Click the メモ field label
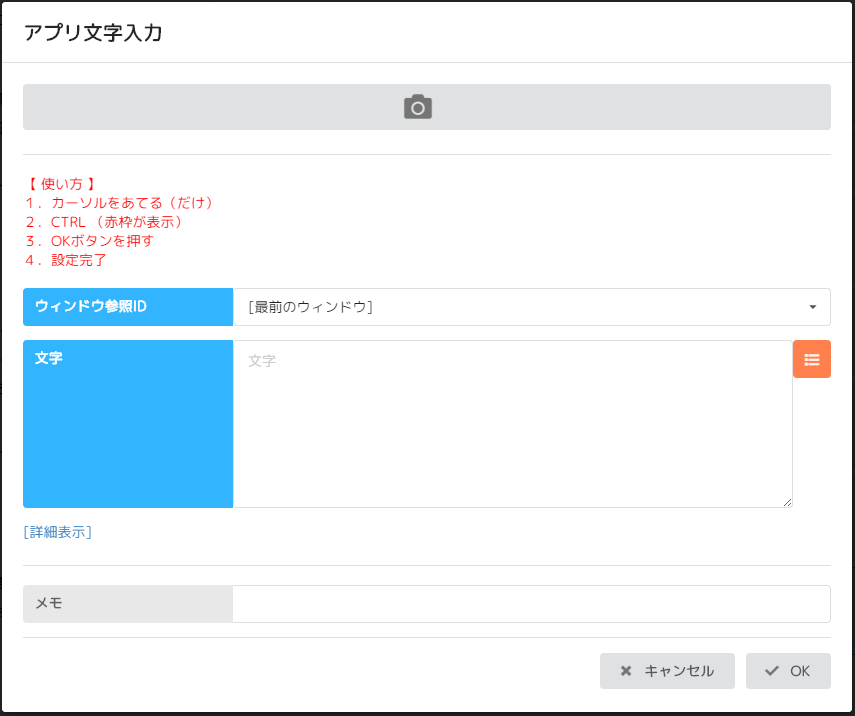 pyautogui.click(x=127, y=604)
